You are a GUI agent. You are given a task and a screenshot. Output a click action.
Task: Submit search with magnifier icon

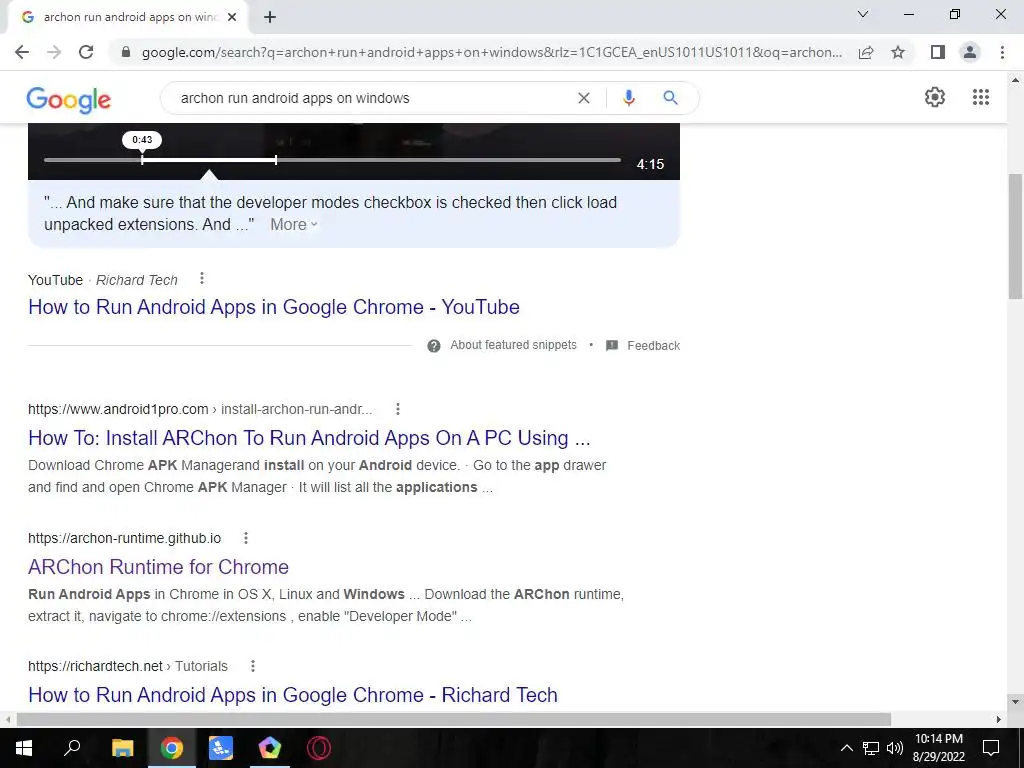click(670, 98)
